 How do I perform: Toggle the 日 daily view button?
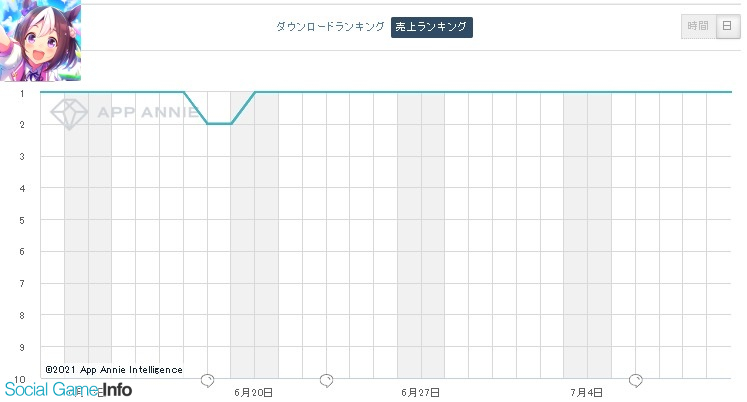pyautogui.click(x=727, y=26)
